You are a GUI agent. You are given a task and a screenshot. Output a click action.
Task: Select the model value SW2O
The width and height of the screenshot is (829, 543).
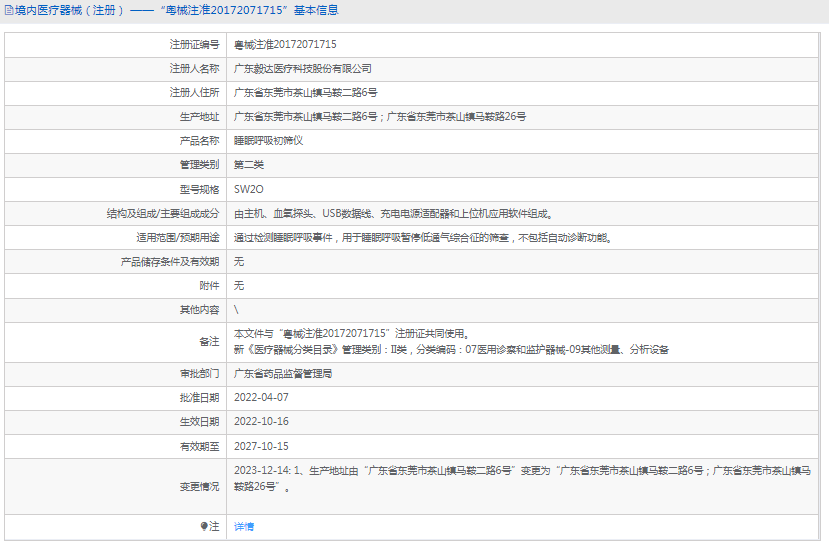pyautogui.click(x=248, y=189)
